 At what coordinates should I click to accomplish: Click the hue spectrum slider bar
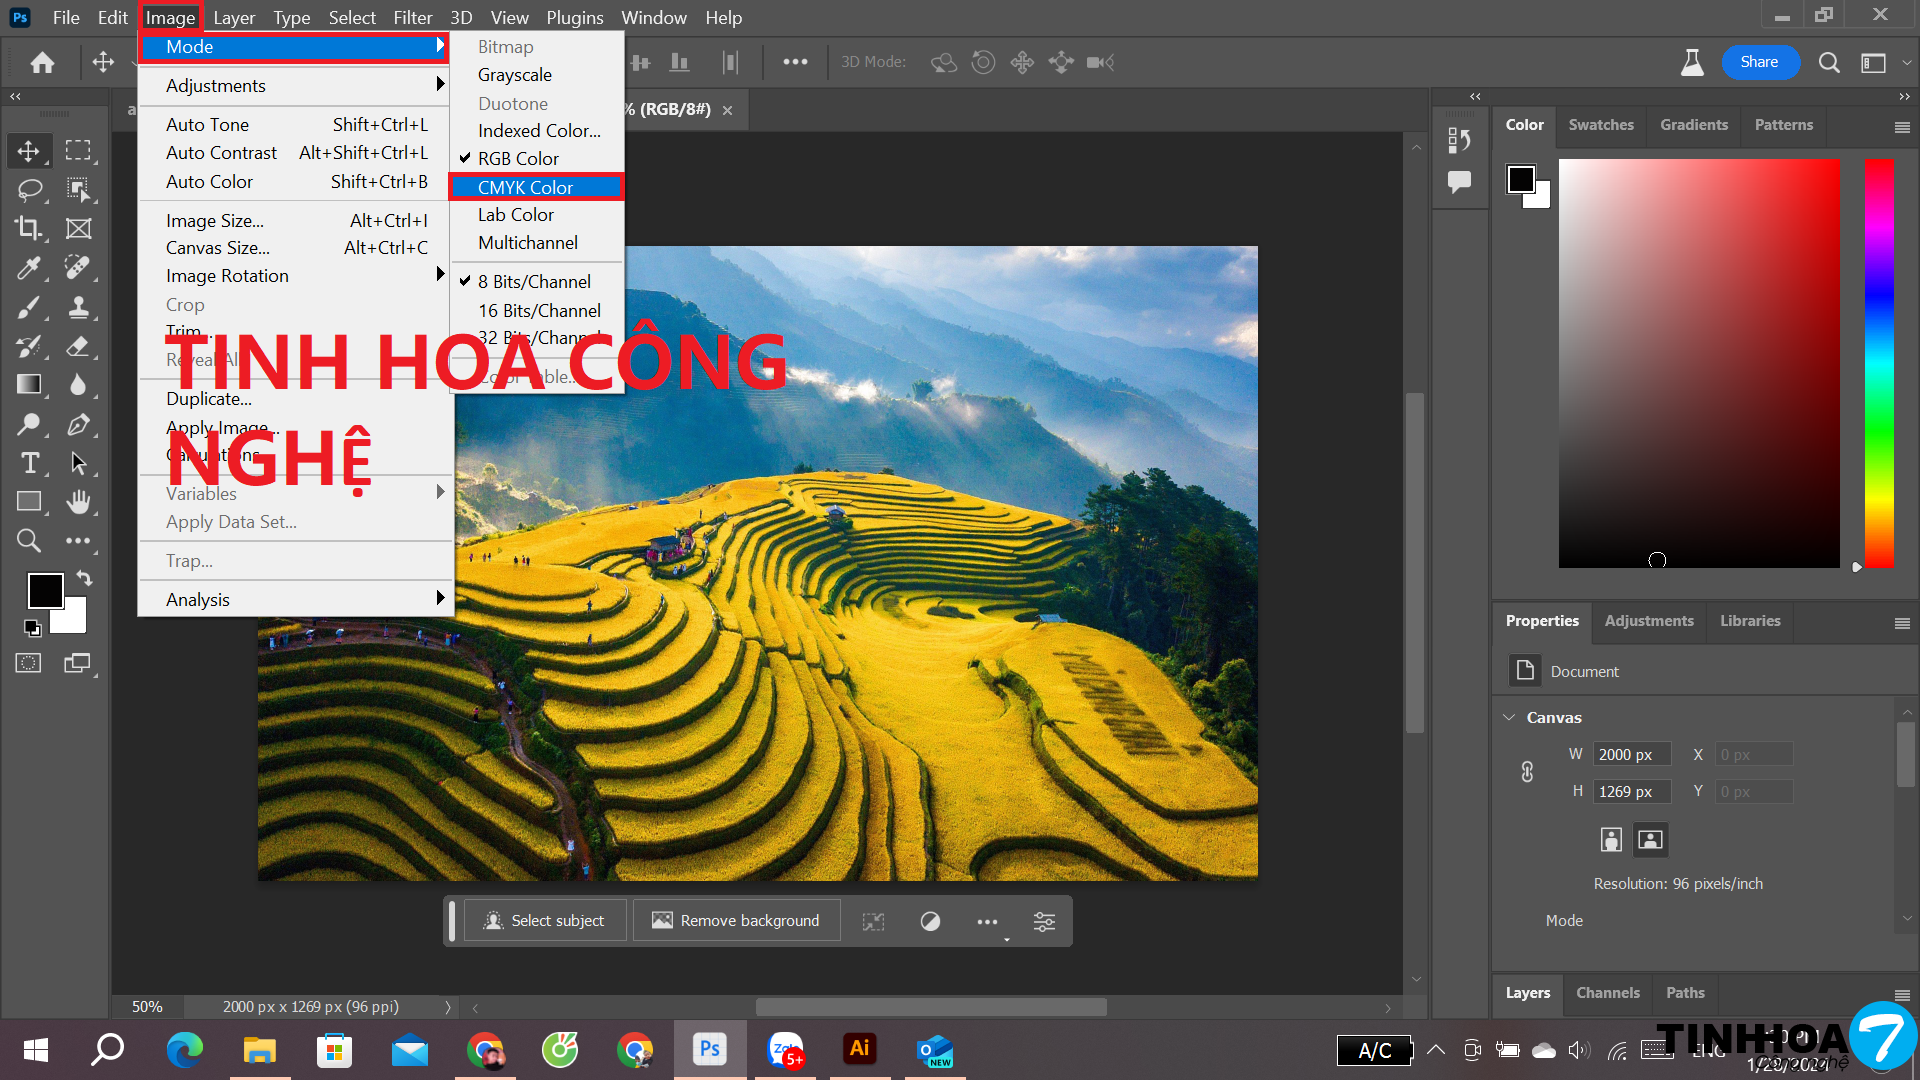point(1878,362)
